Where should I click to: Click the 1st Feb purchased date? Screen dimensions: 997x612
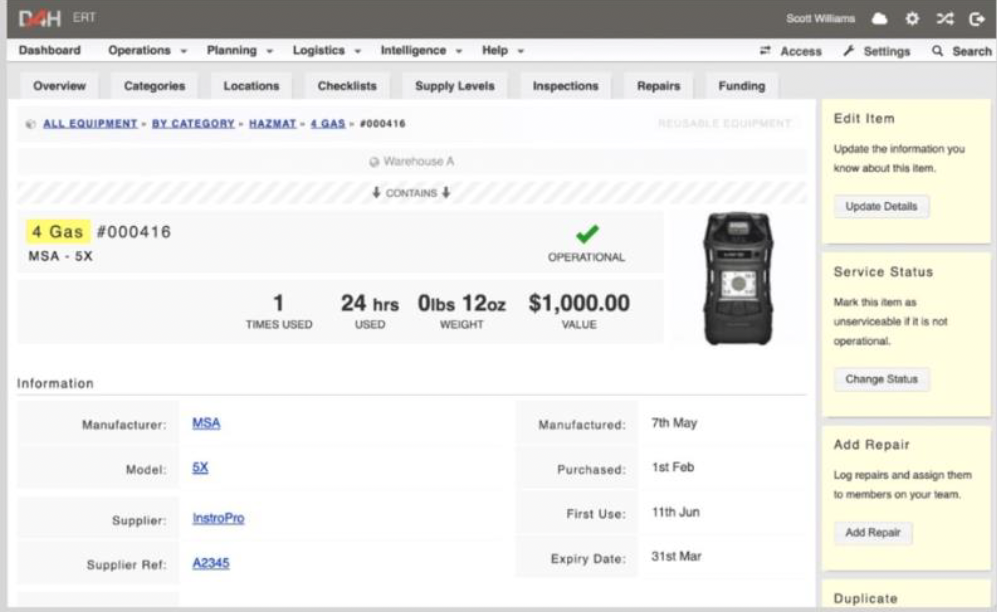[x=673, y=468]
